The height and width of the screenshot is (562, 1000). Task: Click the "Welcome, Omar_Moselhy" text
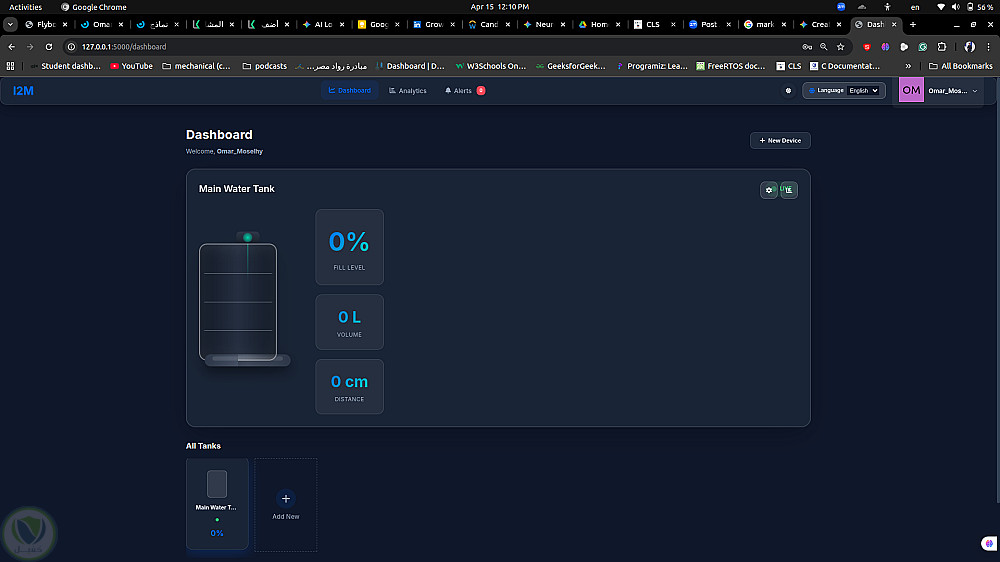coord(224,151)
